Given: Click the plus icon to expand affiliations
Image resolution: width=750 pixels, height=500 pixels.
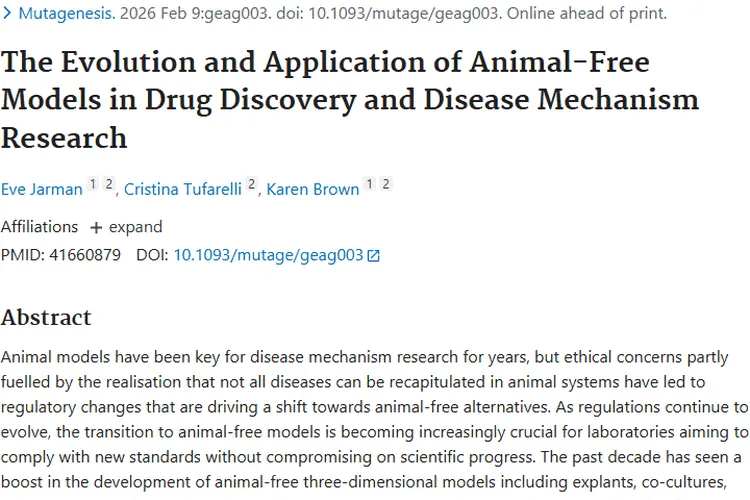Looking at the screenshot, I should 96,227.
